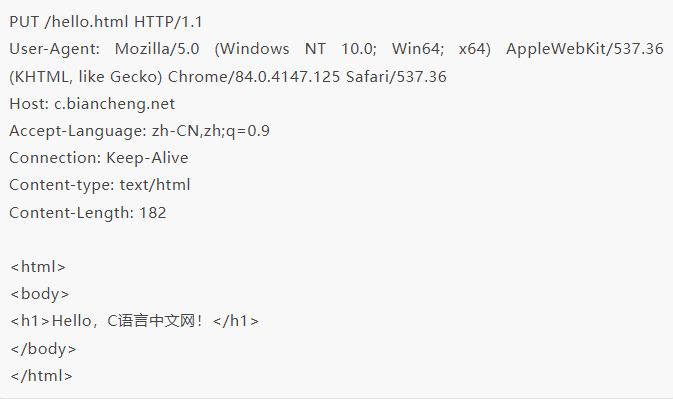Viewport: 673px width, 399px height.
Task: Click the opening <html> tag
Action: (38, 267)
